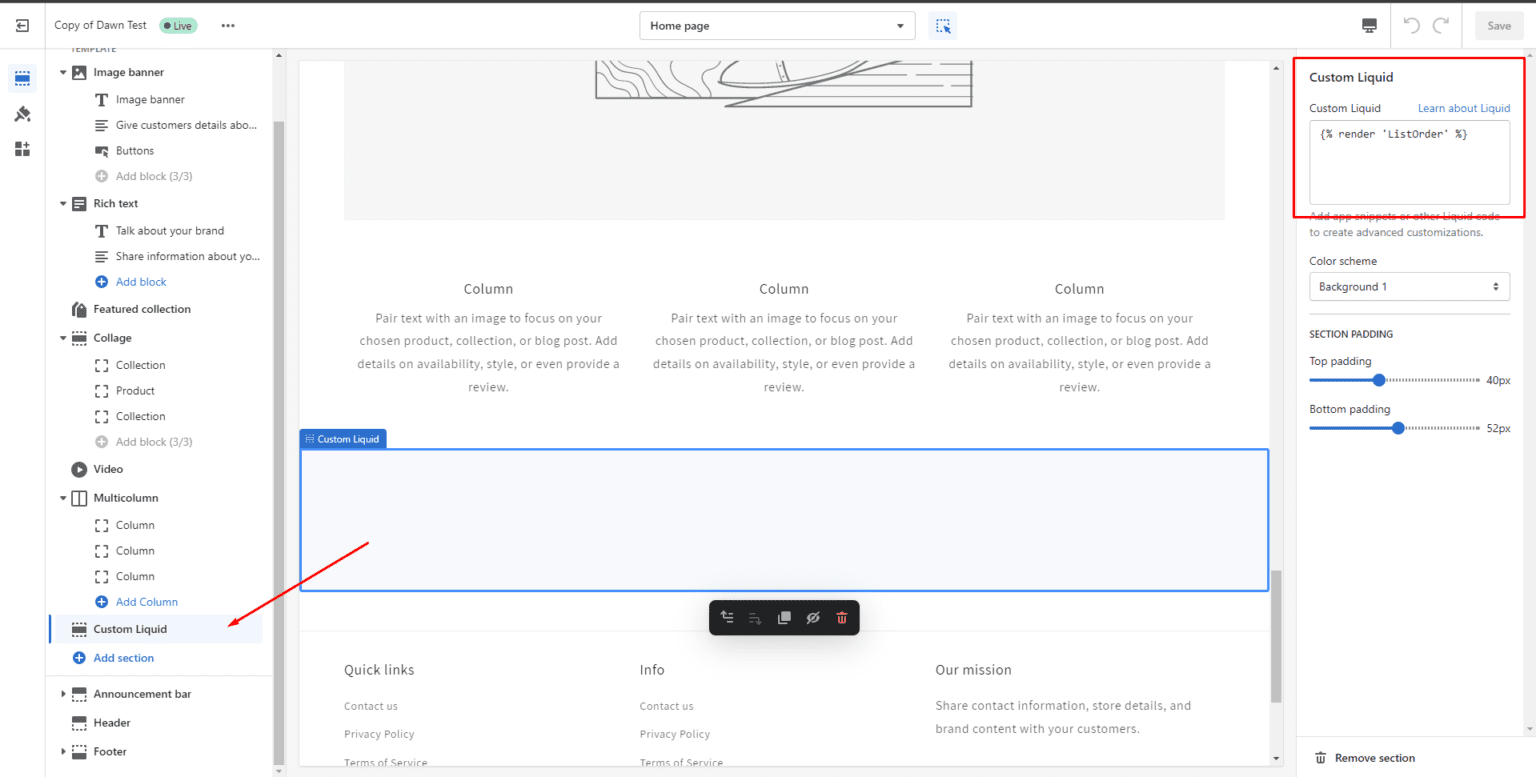The image size is (1536, 777).
Task: Click the duplicate section icon
Action: coord(784,618)
